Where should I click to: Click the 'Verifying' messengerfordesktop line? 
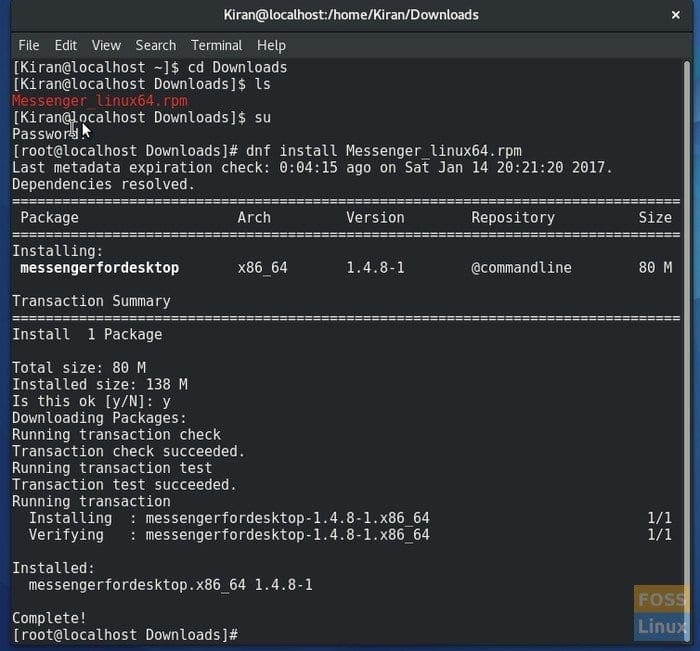point(350,535)
